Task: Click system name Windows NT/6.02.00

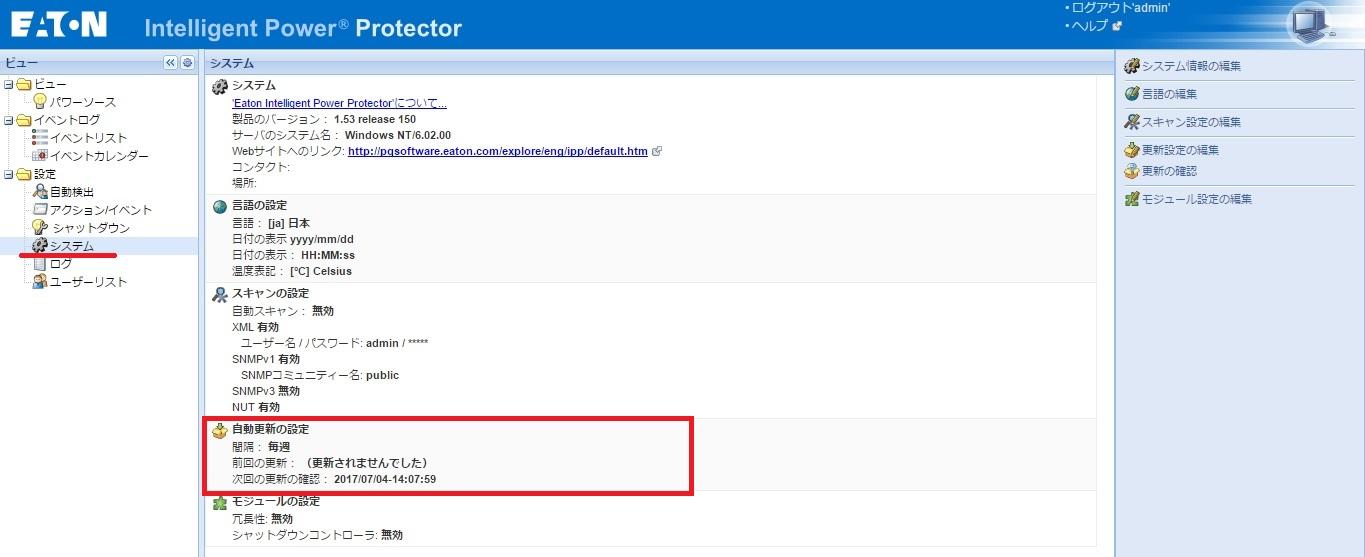Action: pyautogui.click(x=398, y=135)
